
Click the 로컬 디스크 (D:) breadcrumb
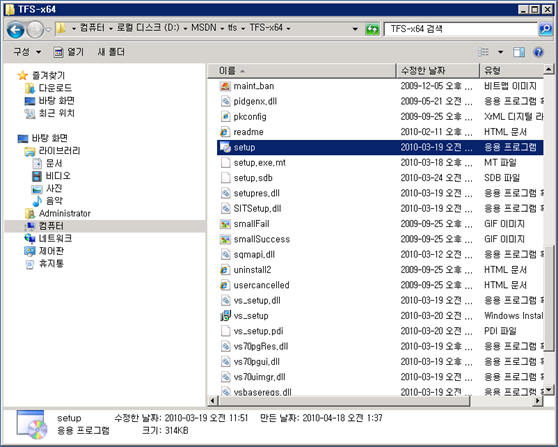point(148,27)
